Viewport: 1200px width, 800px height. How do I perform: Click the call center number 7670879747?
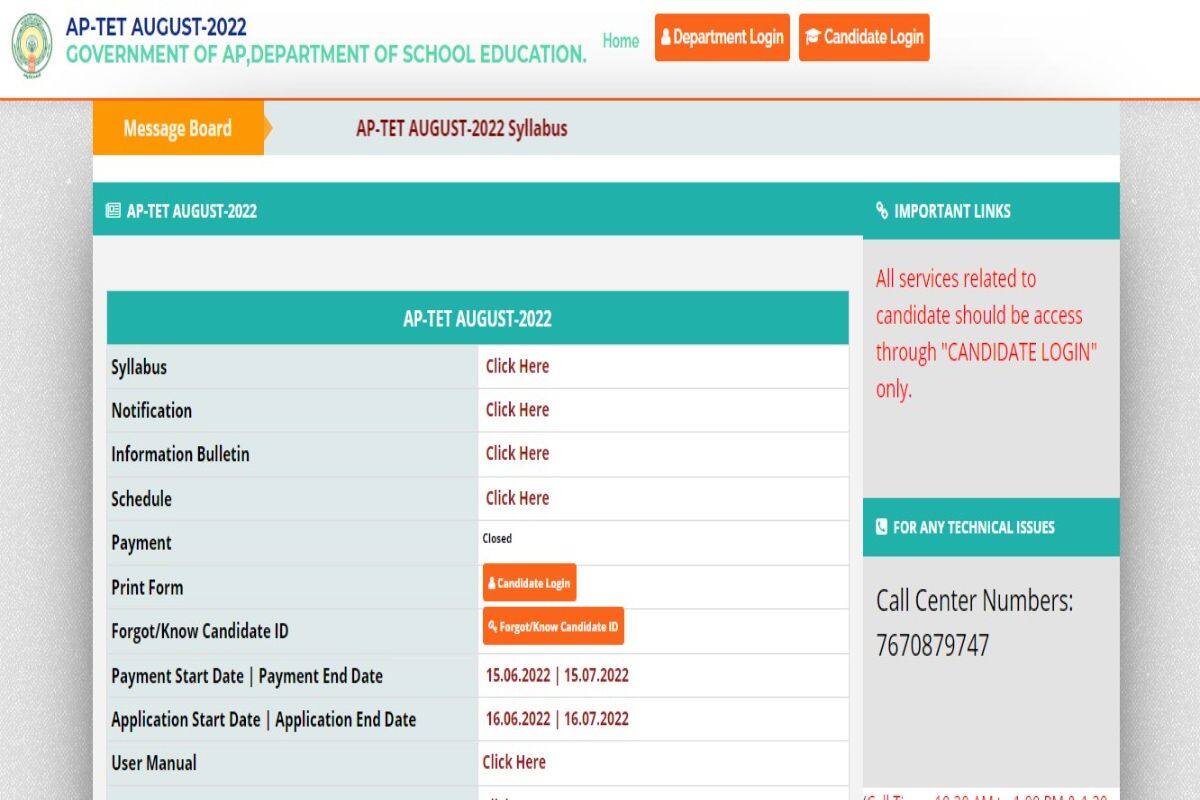tap(933, 646)
